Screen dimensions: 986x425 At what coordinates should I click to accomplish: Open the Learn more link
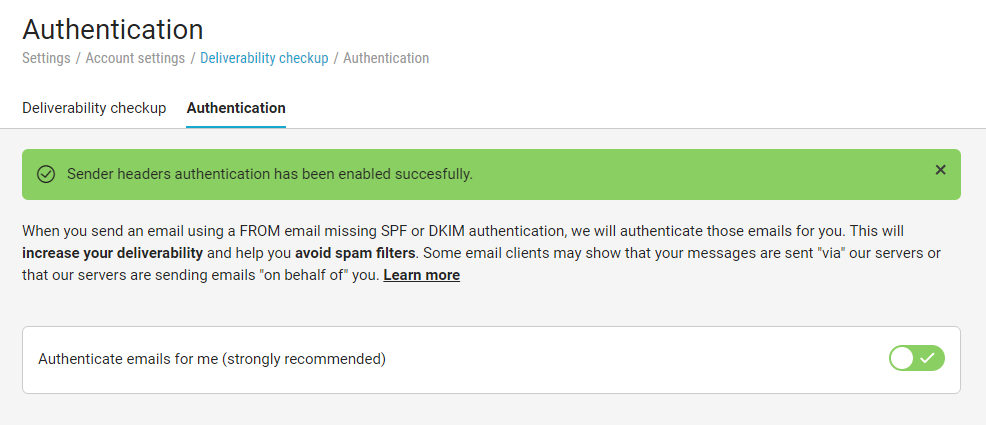coord(421,275)
